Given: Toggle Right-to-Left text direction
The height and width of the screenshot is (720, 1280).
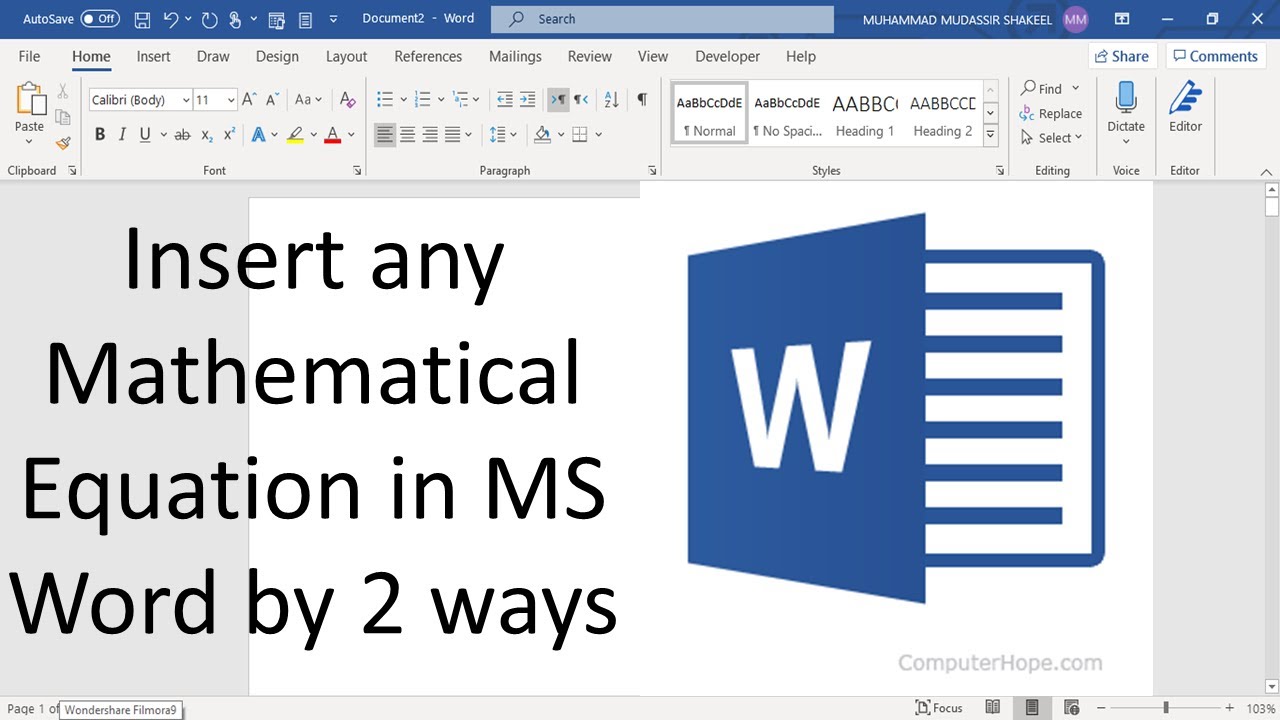Looking at the screenshot, I should (x=581, y=99).
